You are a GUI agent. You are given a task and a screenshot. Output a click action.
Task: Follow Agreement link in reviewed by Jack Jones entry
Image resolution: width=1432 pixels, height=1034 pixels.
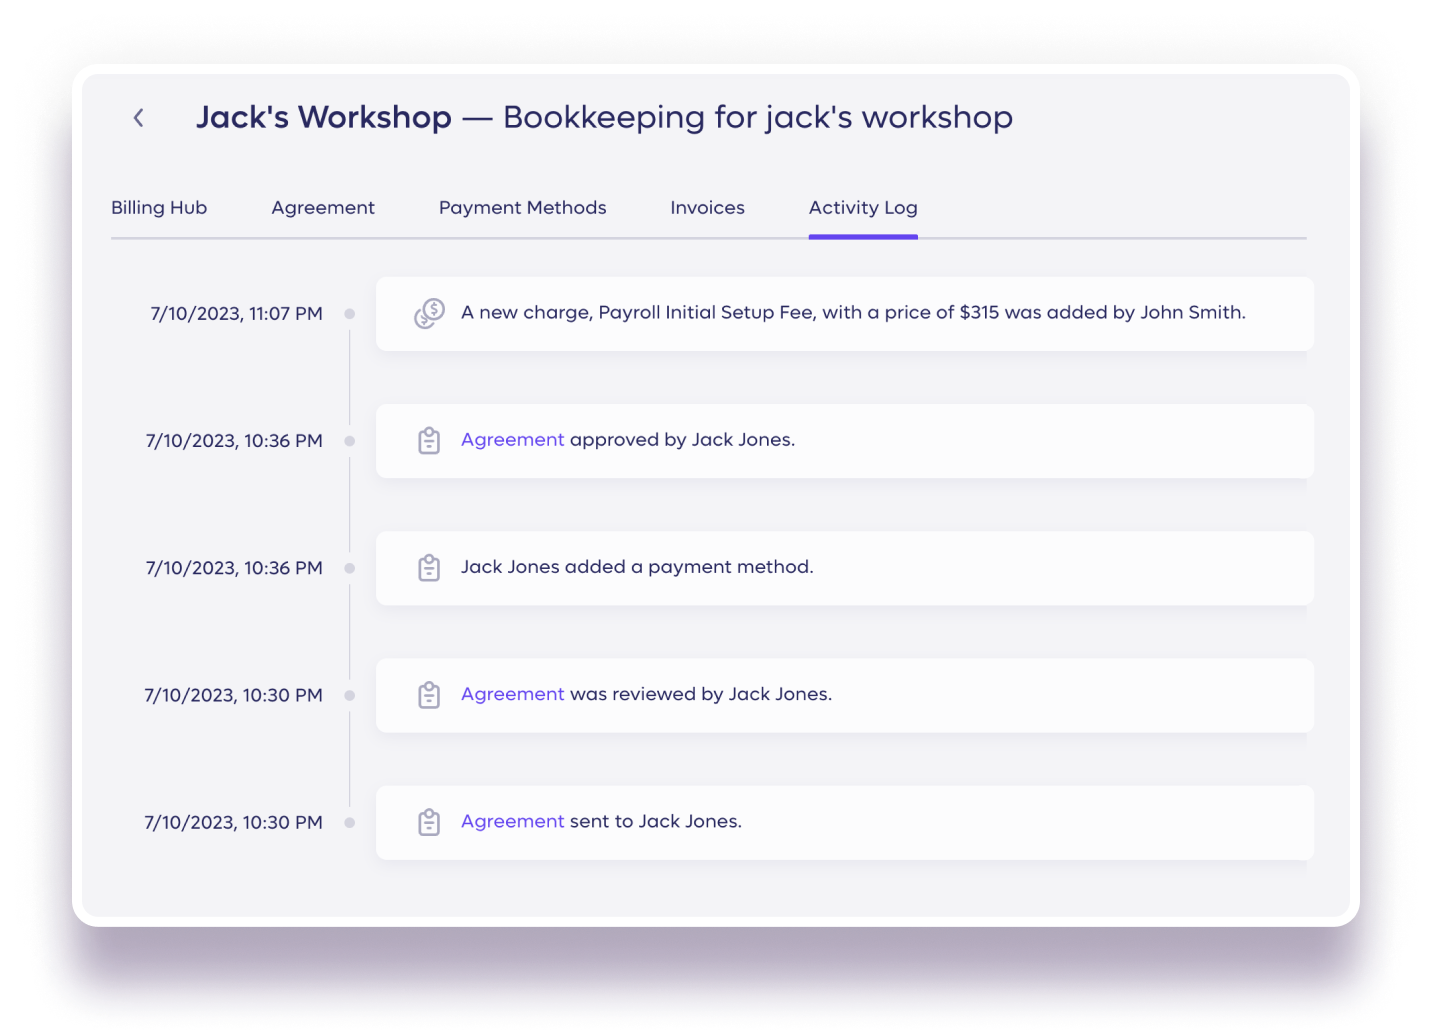point(512,694)
